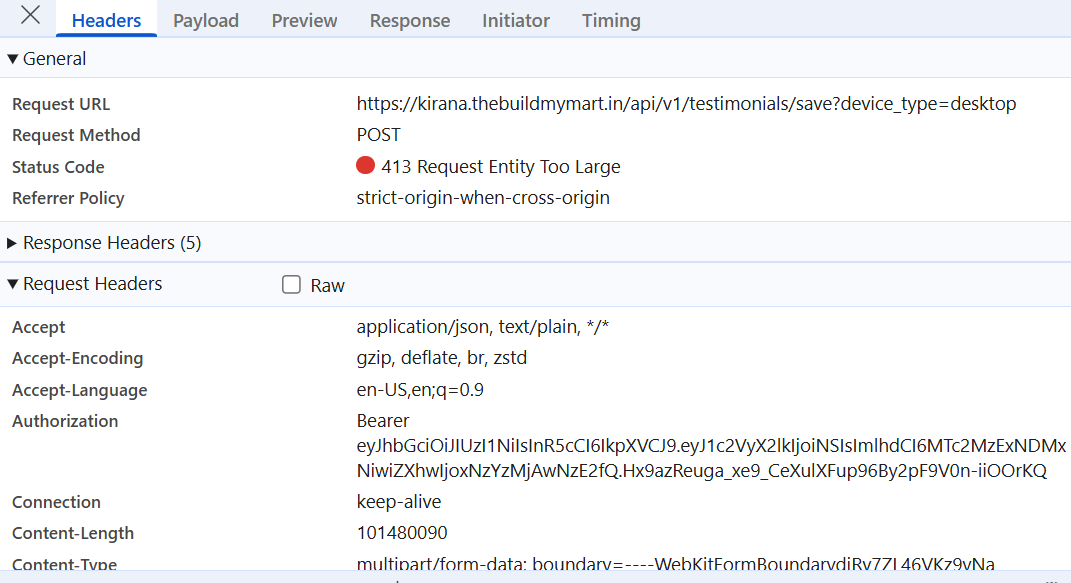Select the POST request method value
Image resolution: width=1071 pixels, height=583 pixels.
[378, 135]
